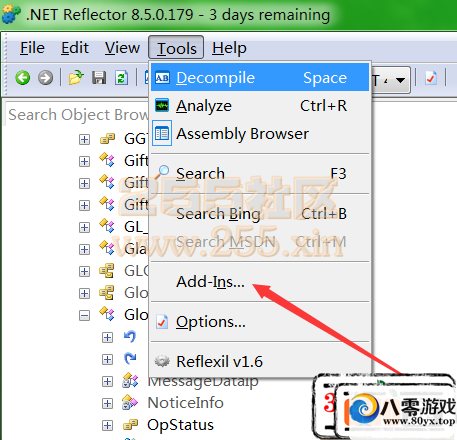Open the Help menu
This screenshot has height=440, width=457.
[x=229, y=48]
